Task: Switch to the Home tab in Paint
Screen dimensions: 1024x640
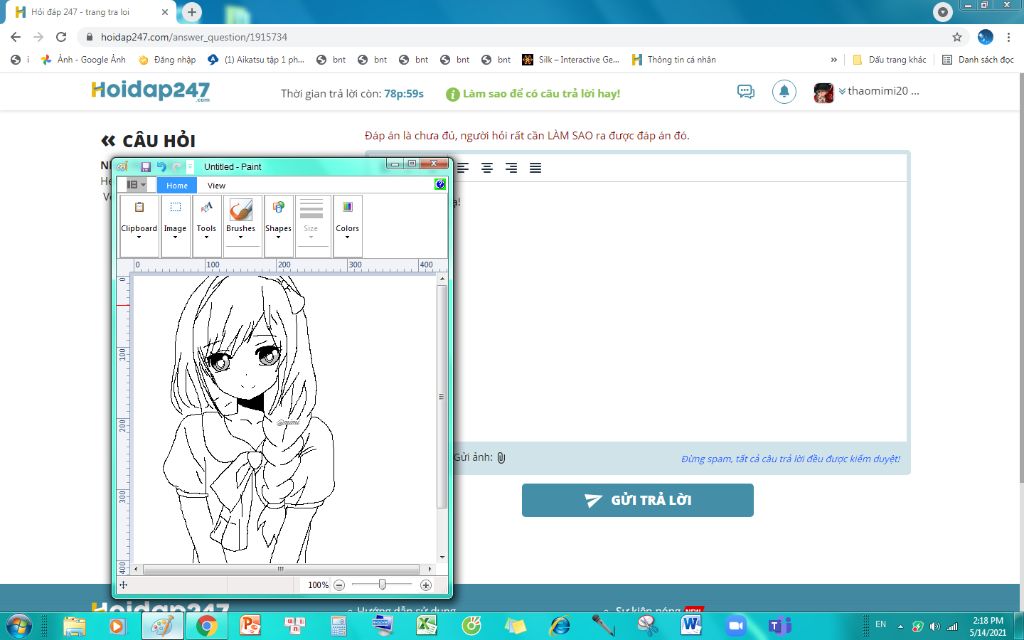Action: [177, 185]
